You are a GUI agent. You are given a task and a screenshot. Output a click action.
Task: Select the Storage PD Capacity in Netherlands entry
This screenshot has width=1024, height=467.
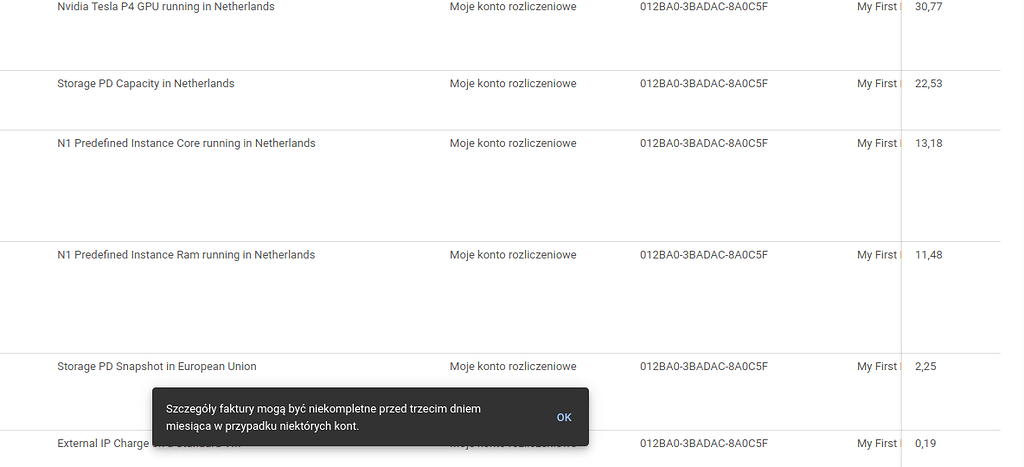tap(146, 84)
